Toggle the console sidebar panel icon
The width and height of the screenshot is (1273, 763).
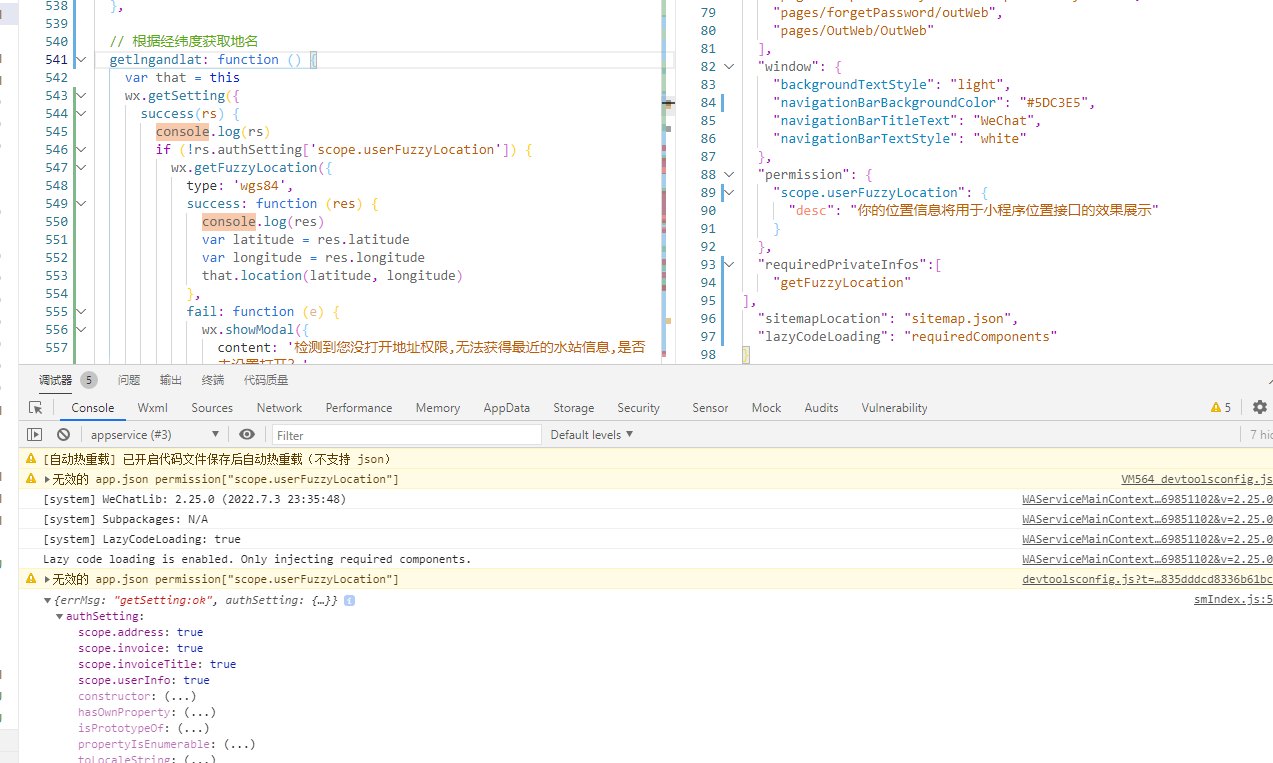tap(35, 435)
